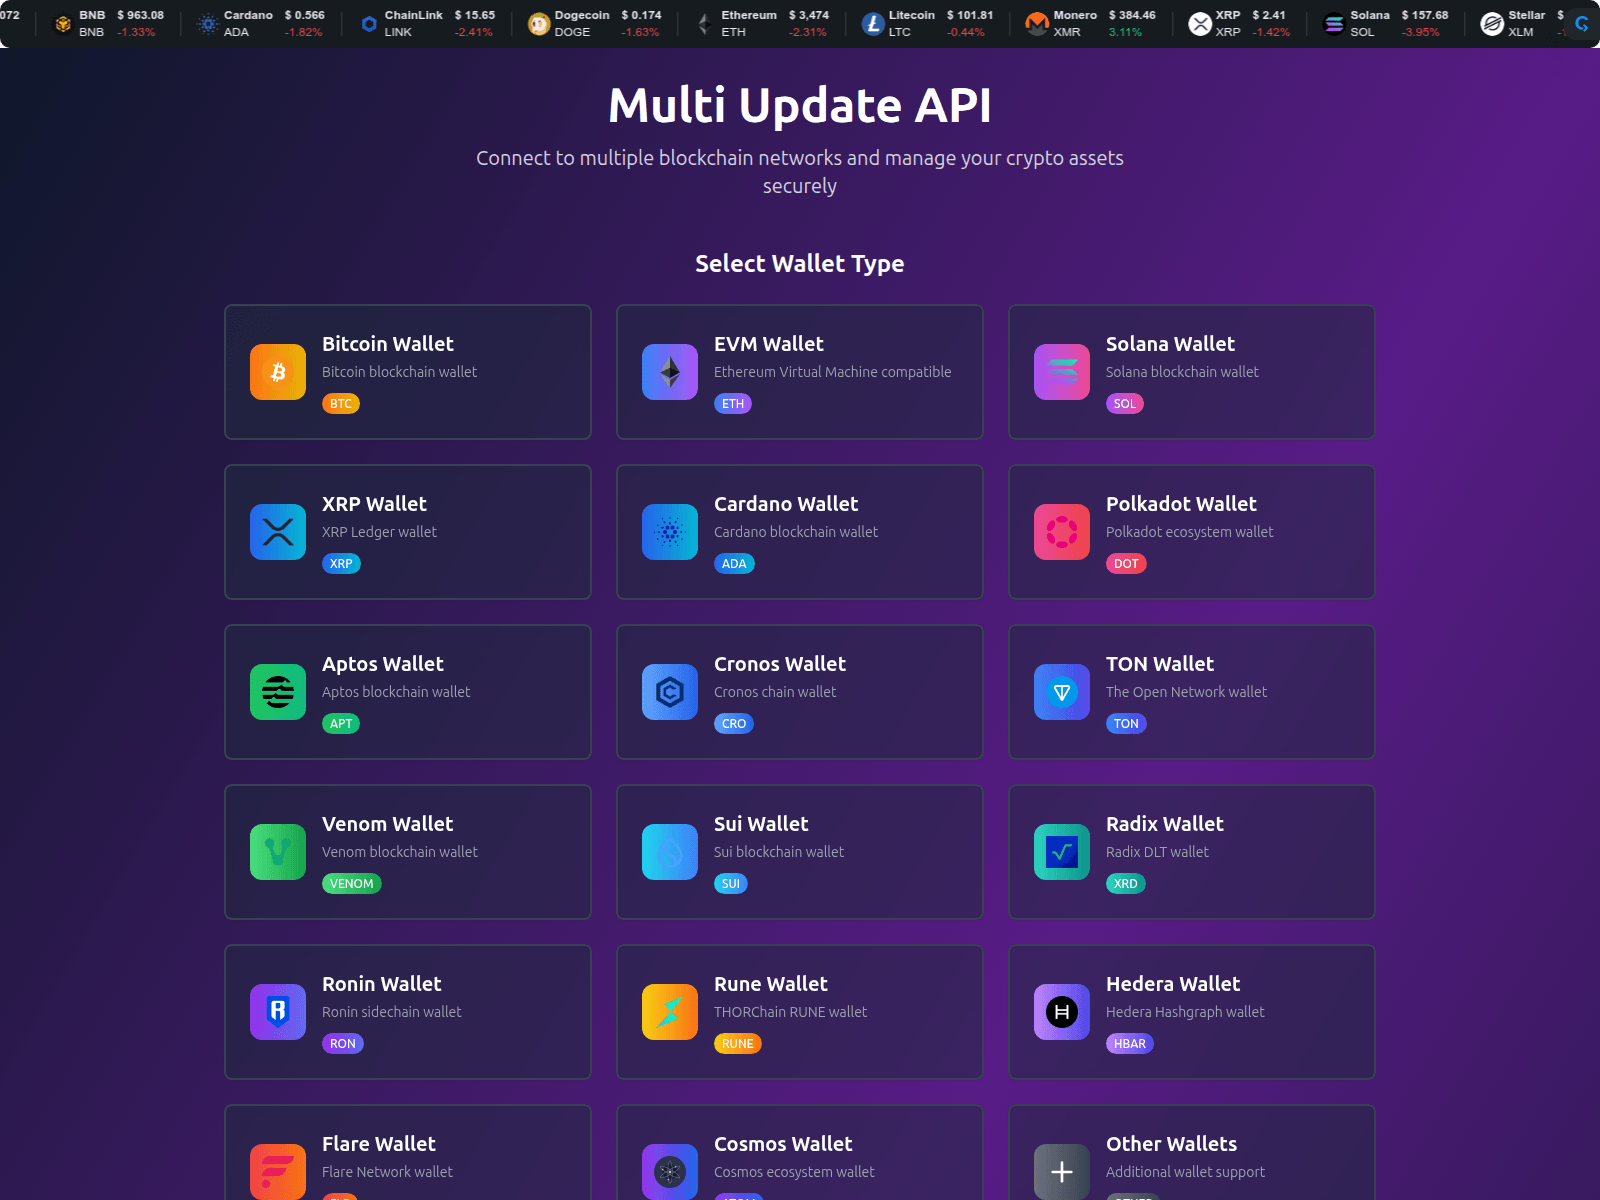Click "The Open Network wallet" text
Screen dimensions: 1600x1200
click(x=1186, y=692)
